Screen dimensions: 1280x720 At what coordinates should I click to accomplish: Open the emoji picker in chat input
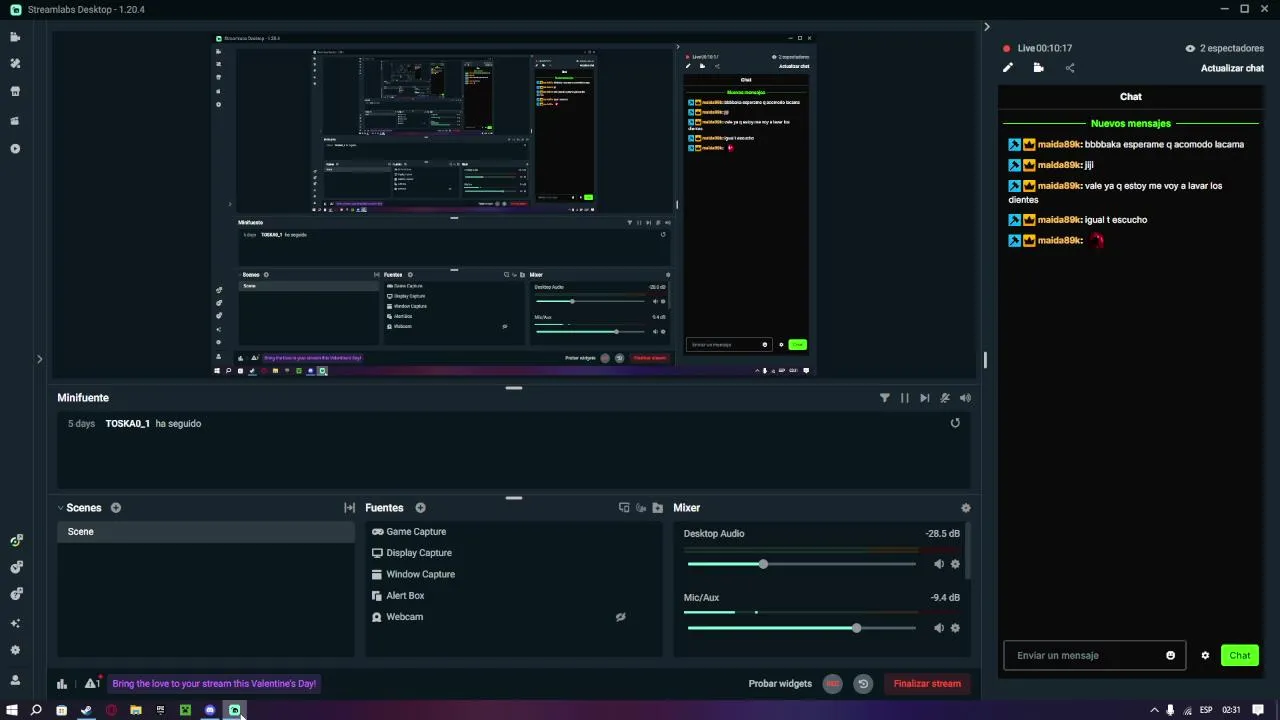(1171, 656)
